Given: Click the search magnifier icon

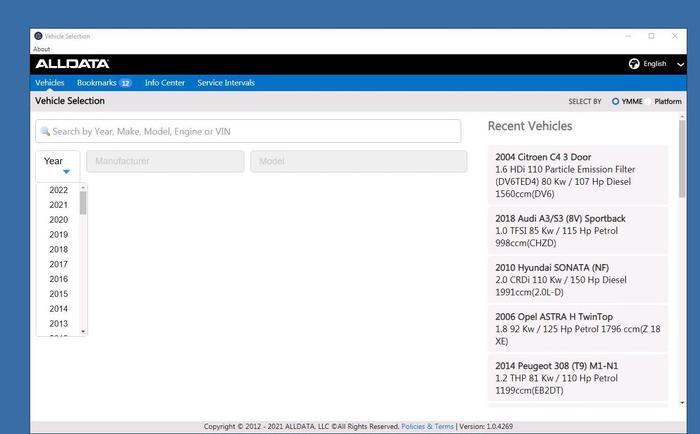Looking at the screenshot, I should (x=45, y=131).
